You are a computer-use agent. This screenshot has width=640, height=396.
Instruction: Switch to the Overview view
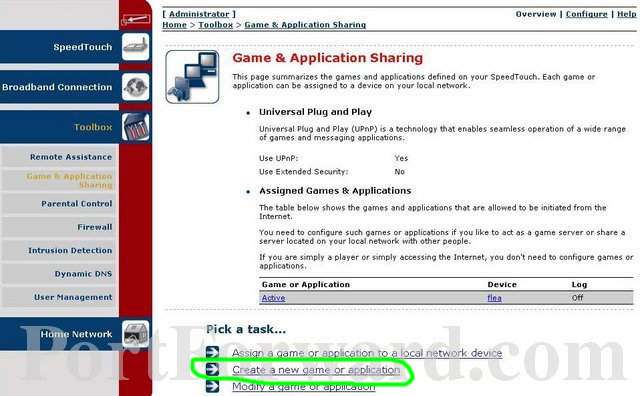click(536, 14)
